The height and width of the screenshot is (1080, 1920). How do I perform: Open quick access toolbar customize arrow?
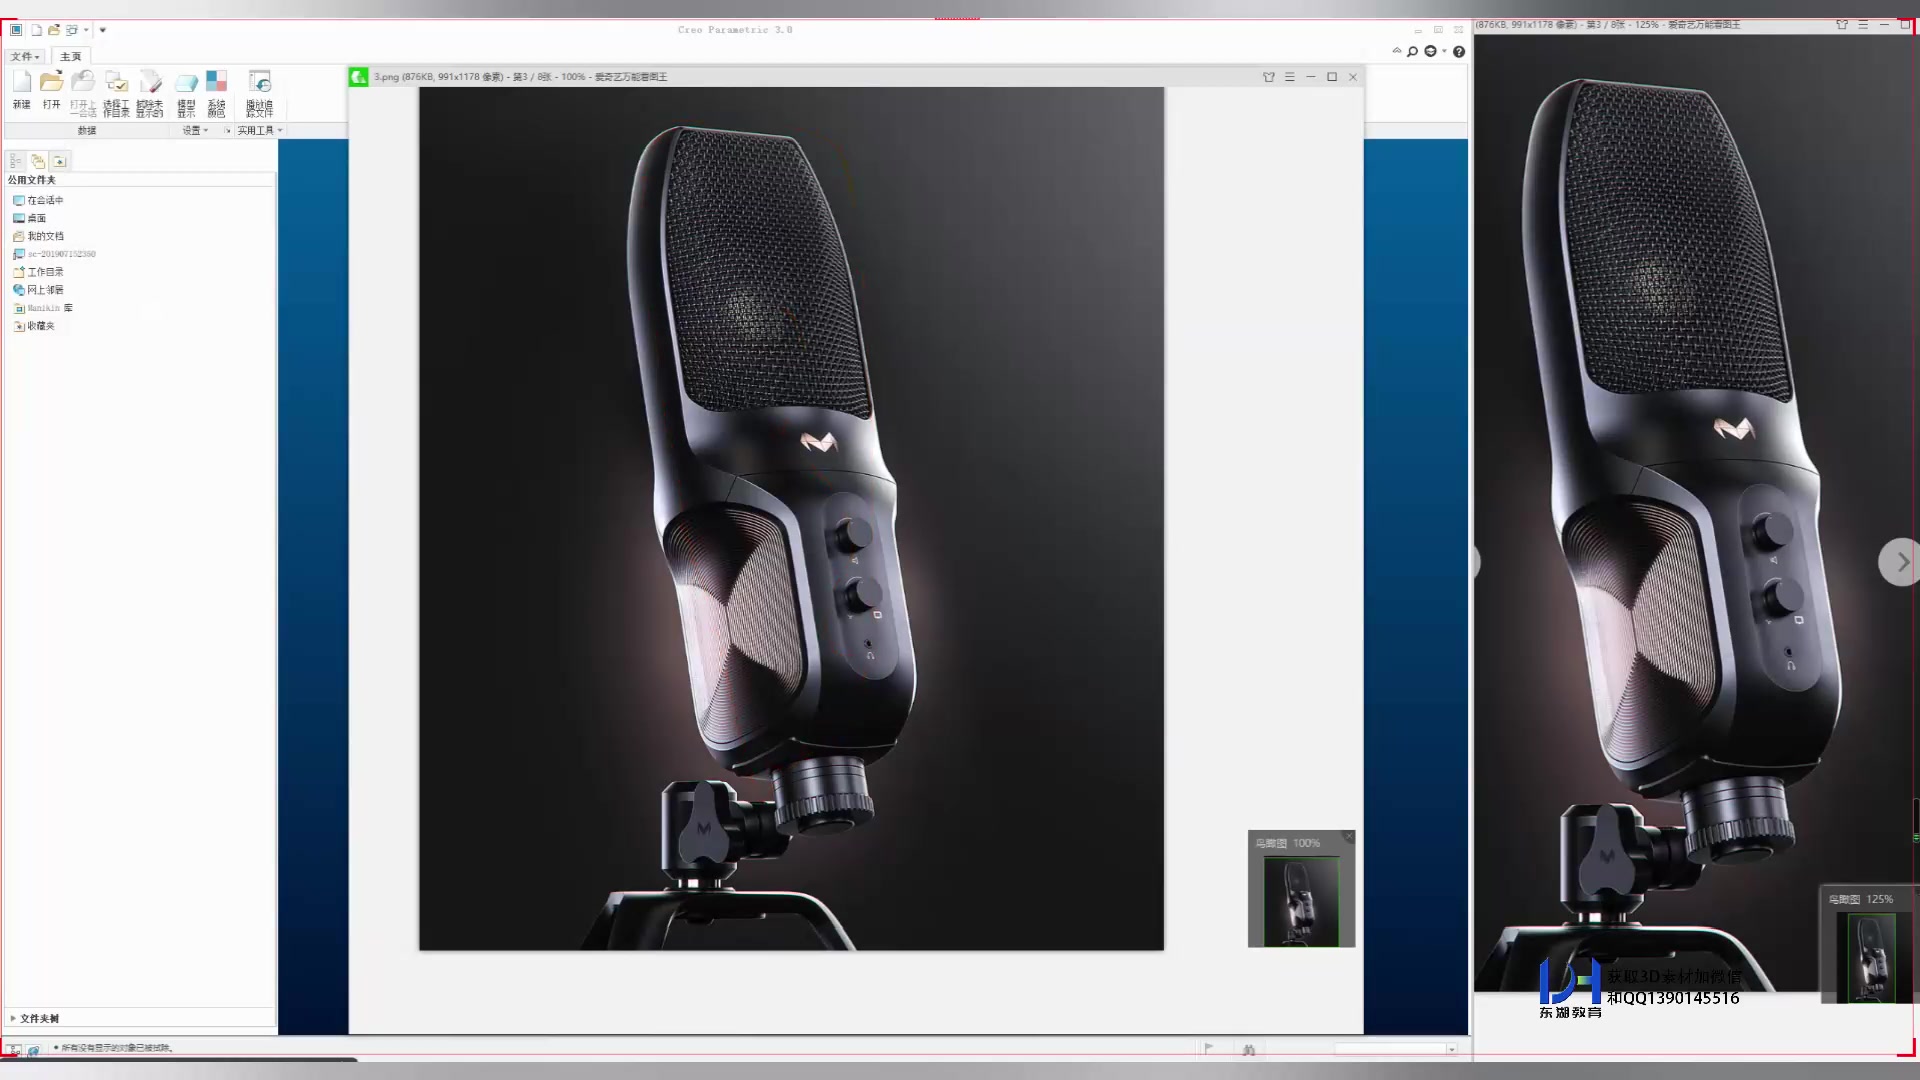click(x=102, y=30)
